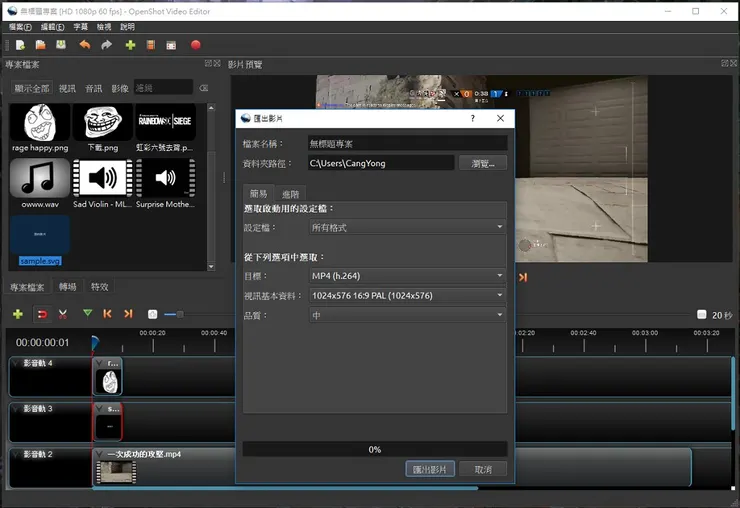Click the green Add Marker icon

coord(87,314)
